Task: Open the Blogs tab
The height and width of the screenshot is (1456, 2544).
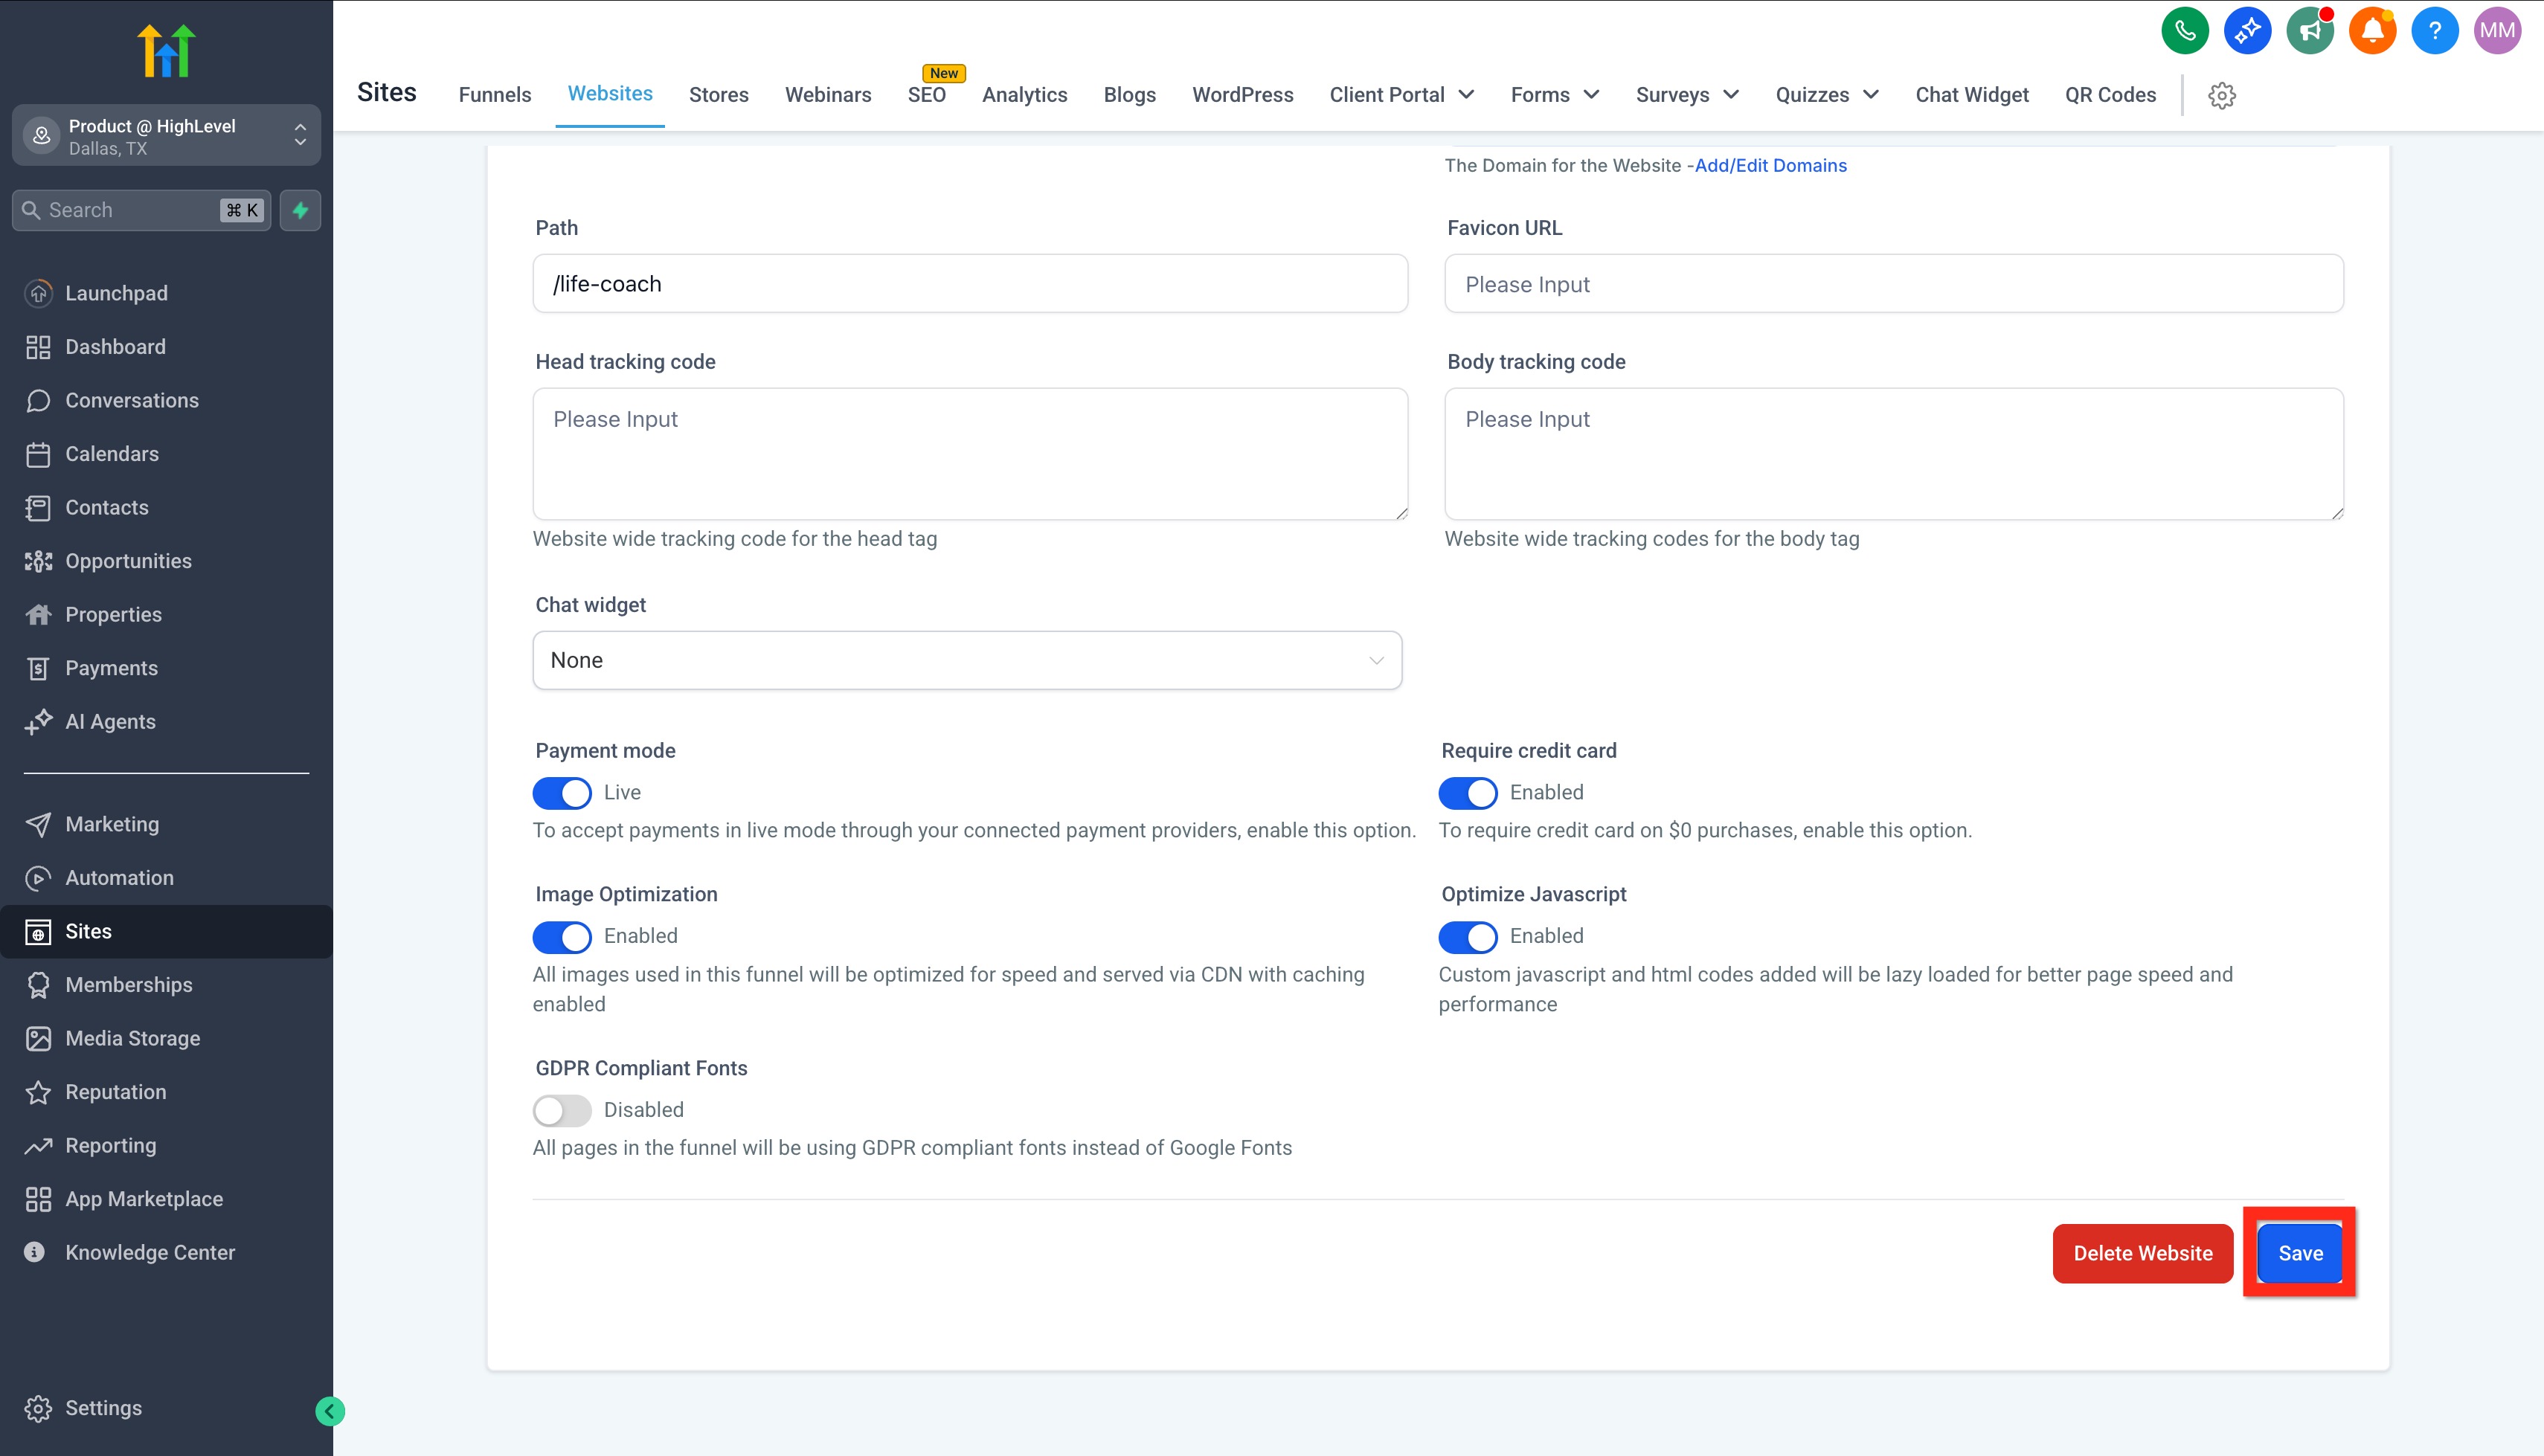Action: [x=1129, y=95]
